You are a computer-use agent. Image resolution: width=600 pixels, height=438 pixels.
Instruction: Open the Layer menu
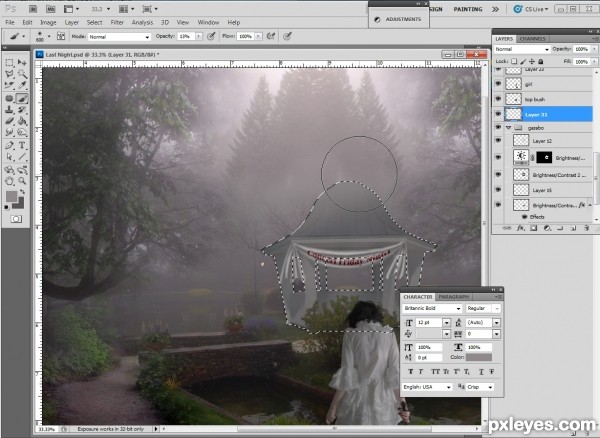(72, 23)
